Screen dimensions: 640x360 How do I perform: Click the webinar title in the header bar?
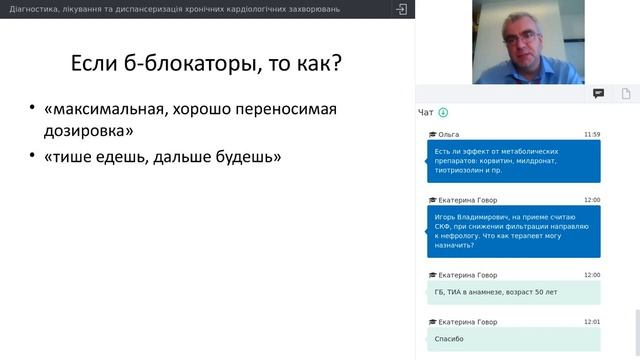[x=175, y=9]
